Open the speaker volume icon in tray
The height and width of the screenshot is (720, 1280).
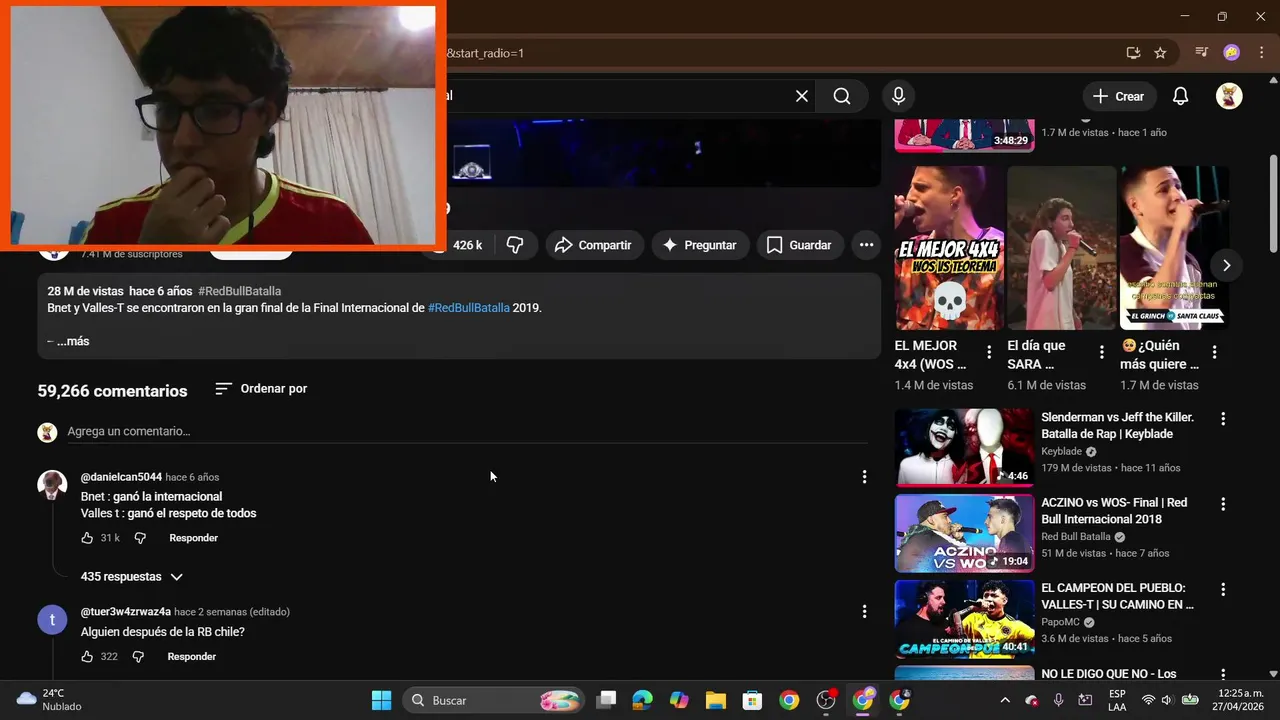tap(1166, 700)
